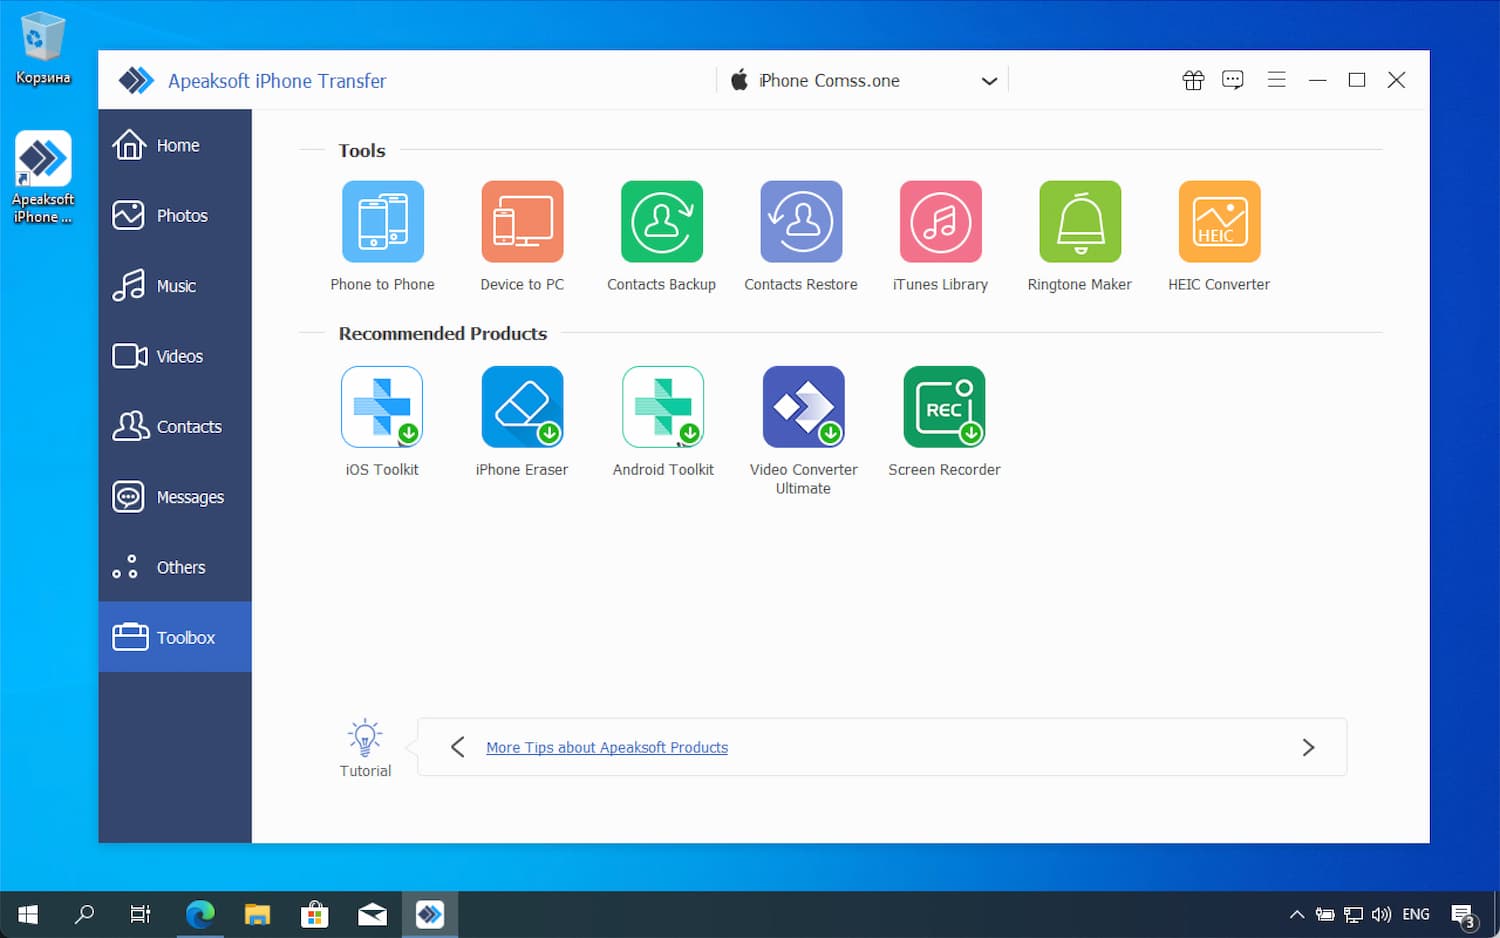The width and height of the screenshot is (1500, 938).
Task: Launch the Device to PC tool
Action: (522, 222)
